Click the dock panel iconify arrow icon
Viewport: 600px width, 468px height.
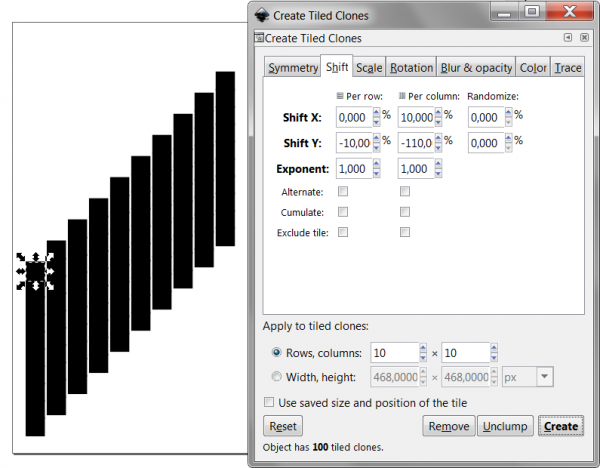[568, 38]
